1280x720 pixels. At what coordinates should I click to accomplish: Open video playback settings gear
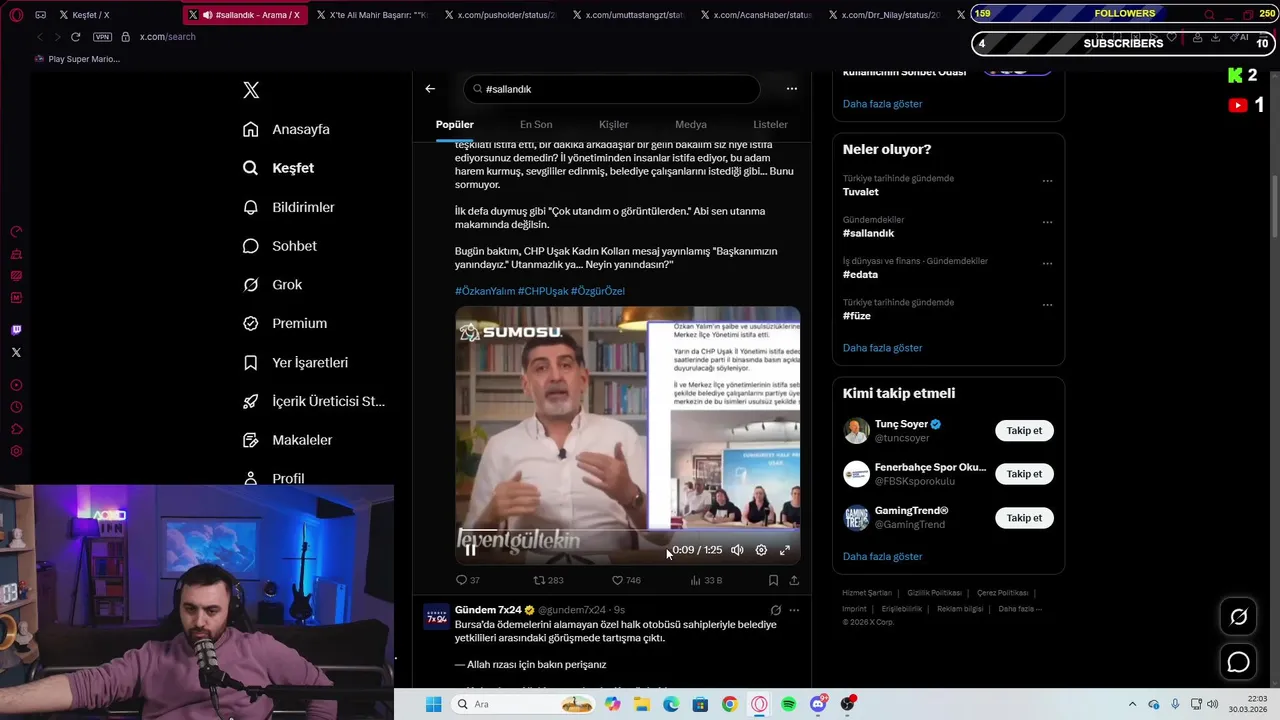click(761, 550)
